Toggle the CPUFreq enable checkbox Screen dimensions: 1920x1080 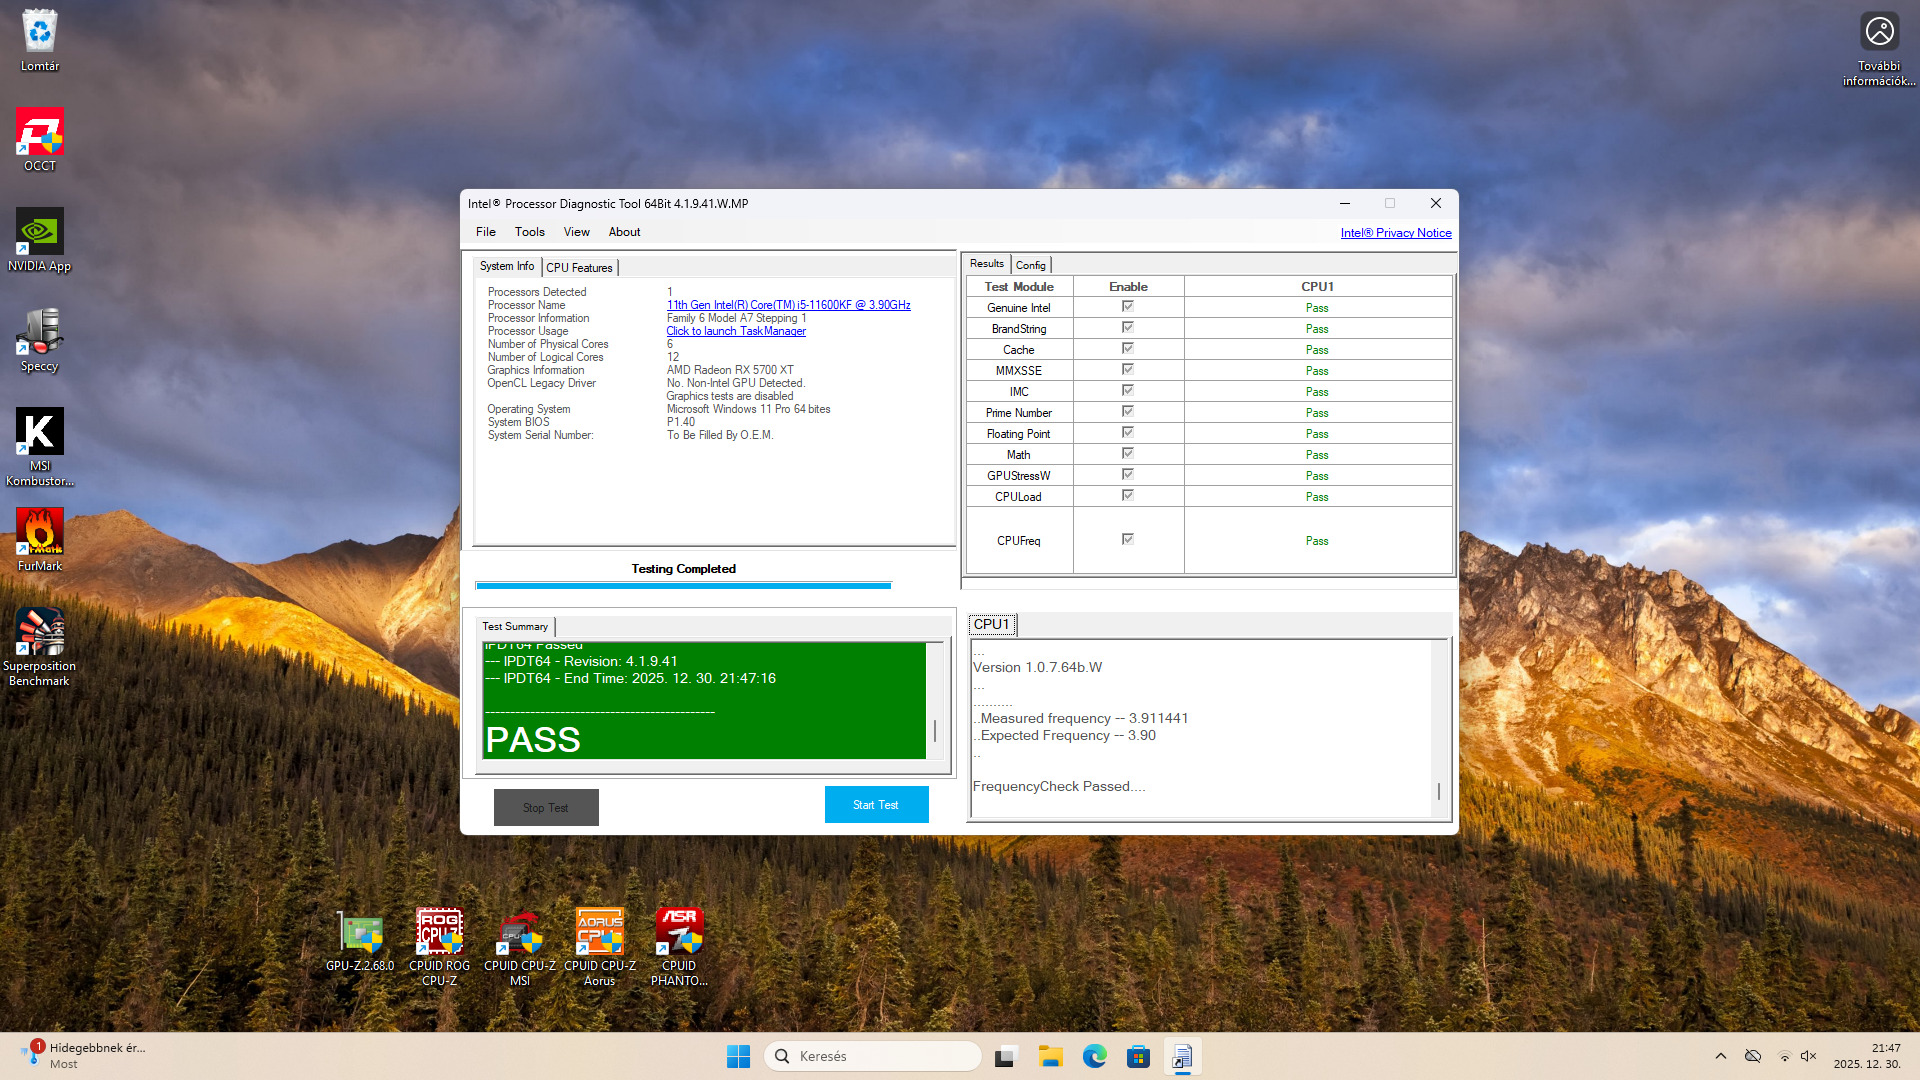[1127, 539]
